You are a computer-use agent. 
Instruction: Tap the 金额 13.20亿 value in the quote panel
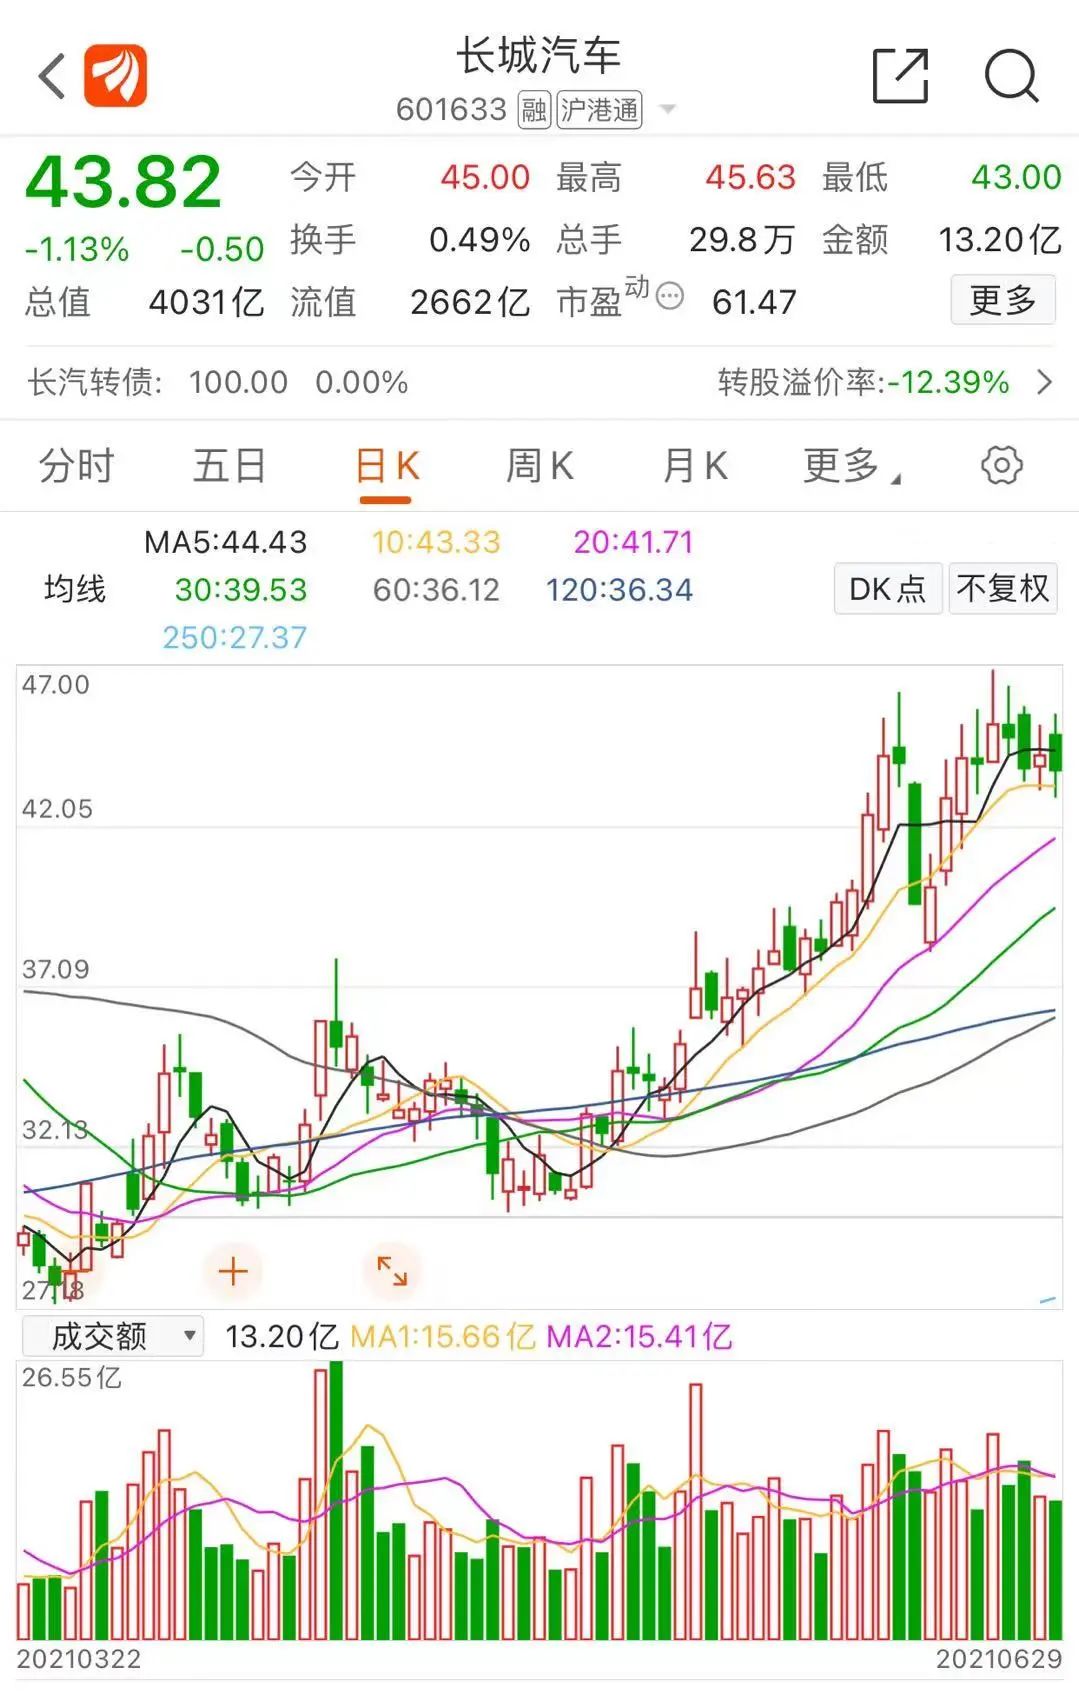1000,240
